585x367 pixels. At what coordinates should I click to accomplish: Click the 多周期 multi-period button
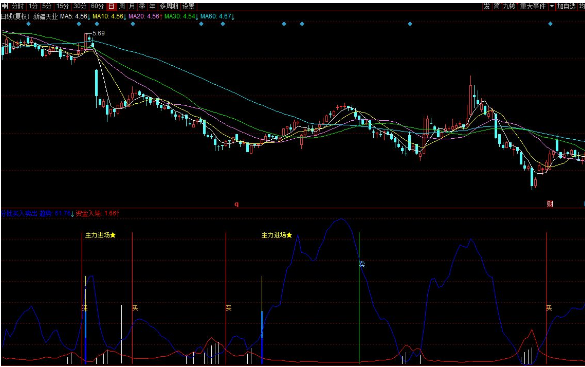[x=169, y=6]
